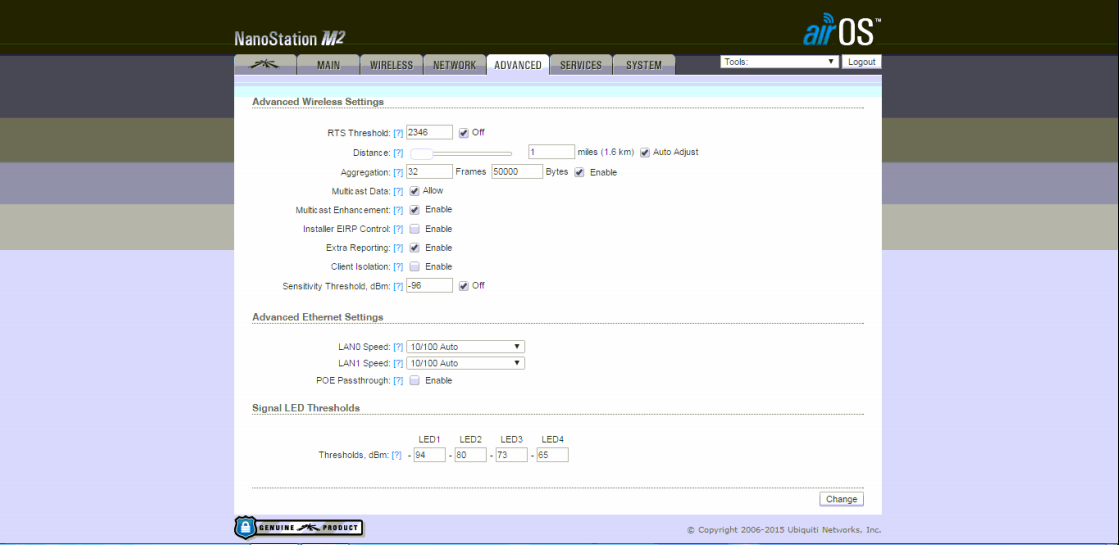The image size is (1119, 545).
Task: Click the Sensitivity Threshold dBm field
Action: coord(430,285)
